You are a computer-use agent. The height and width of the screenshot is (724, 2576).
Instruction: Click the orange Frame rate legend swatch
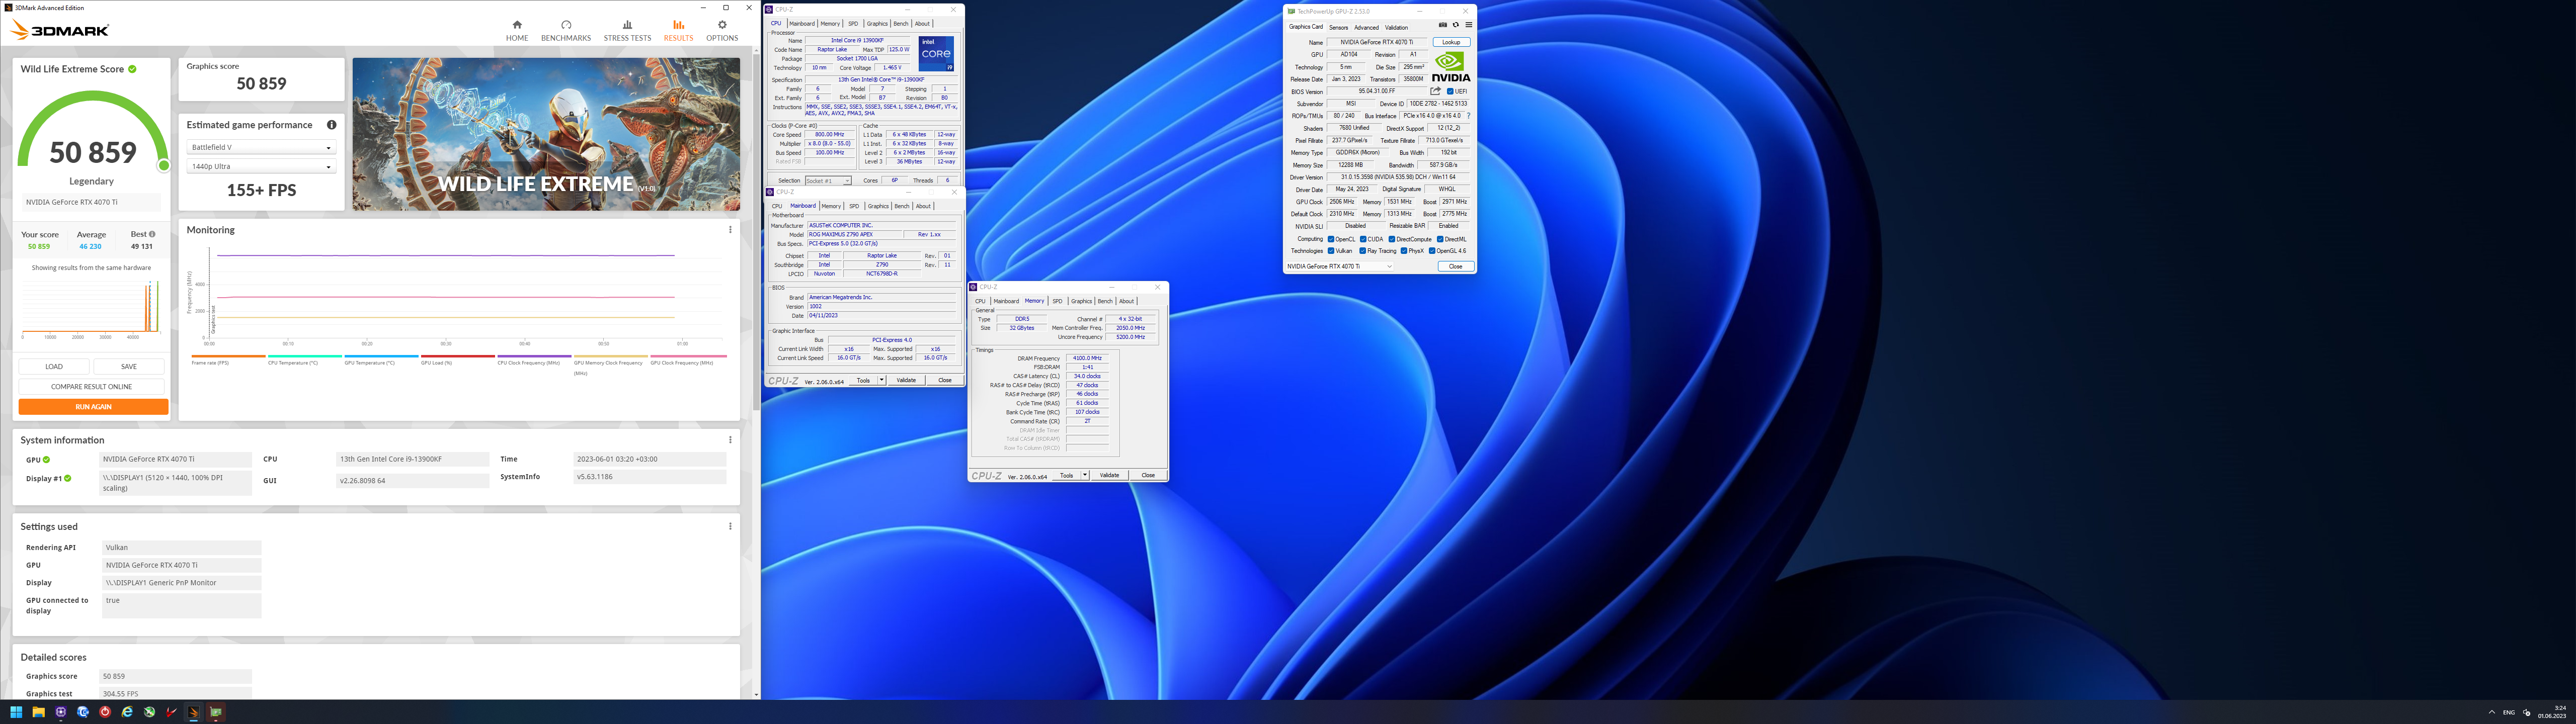[x=228, y=356]
